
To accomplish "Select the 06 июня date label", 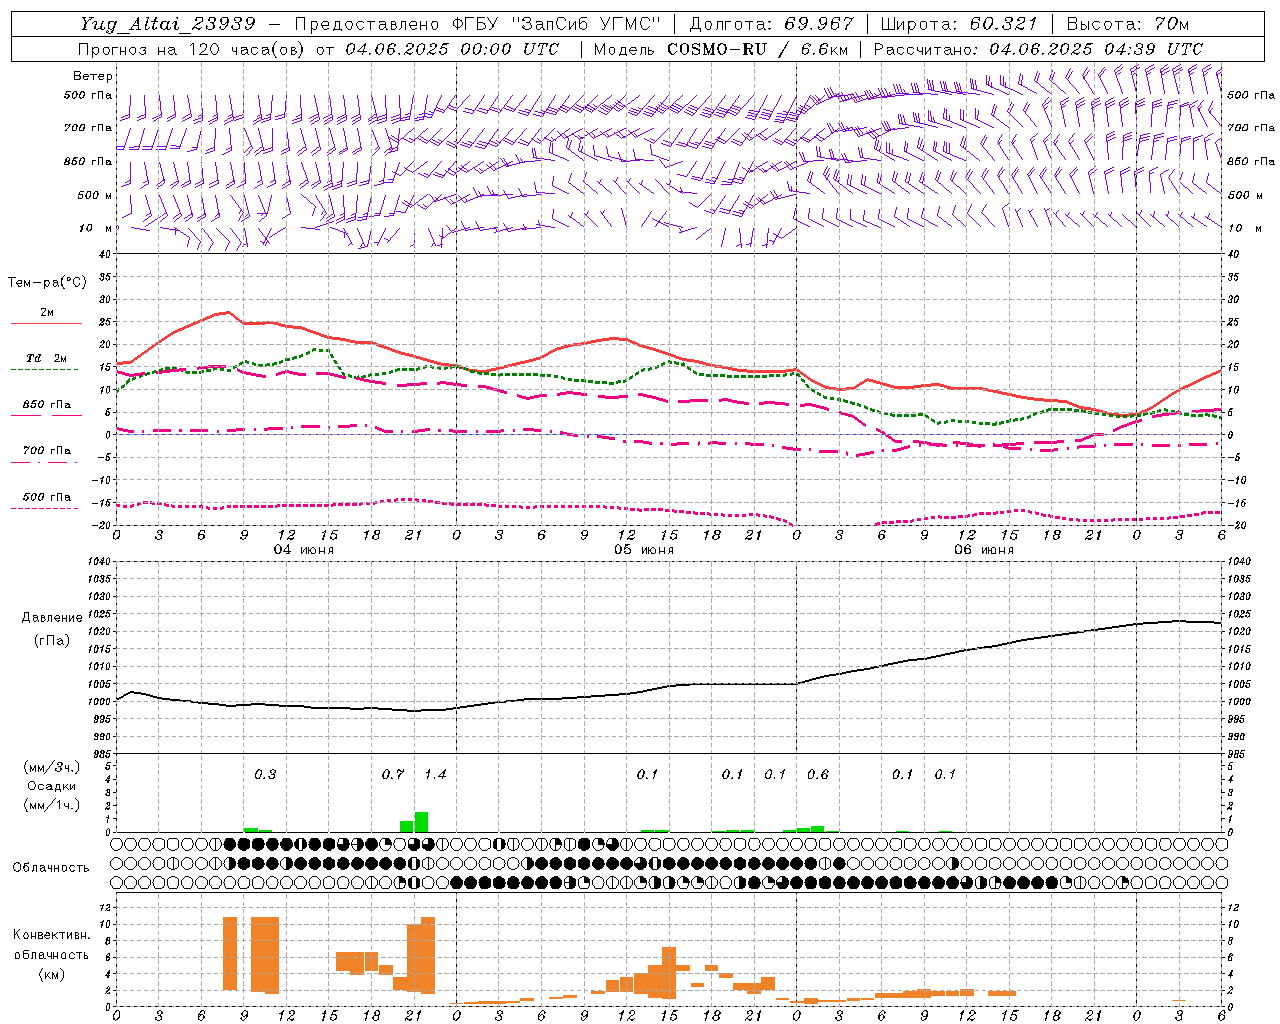I will coord(984,550).
